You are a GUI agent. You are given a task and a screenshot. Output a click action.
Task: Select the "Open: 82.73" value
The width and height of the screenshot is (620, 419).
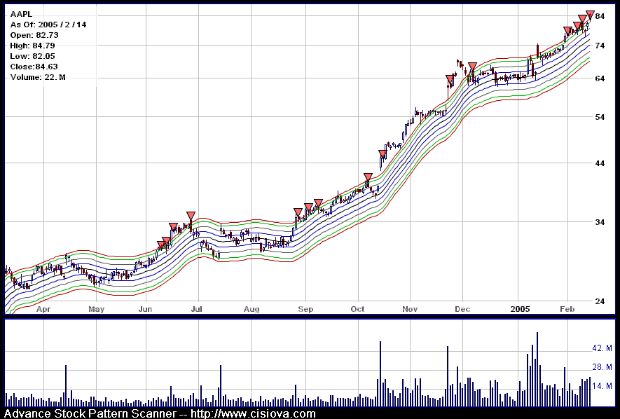point(34,35)
